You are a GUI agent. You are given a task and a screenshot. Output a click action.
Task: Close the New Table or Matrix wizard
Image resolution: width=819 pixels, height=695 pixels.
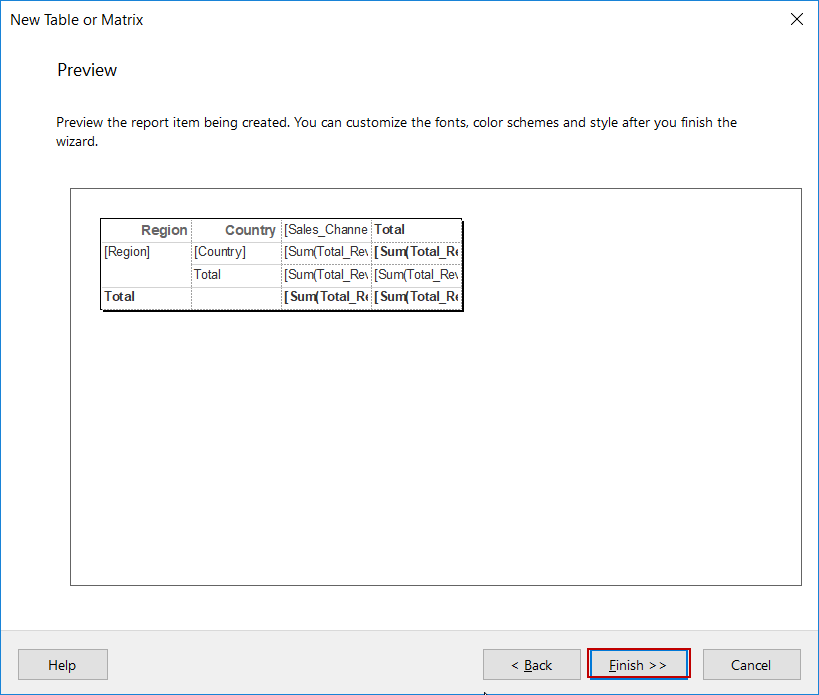tap(796, 18)
